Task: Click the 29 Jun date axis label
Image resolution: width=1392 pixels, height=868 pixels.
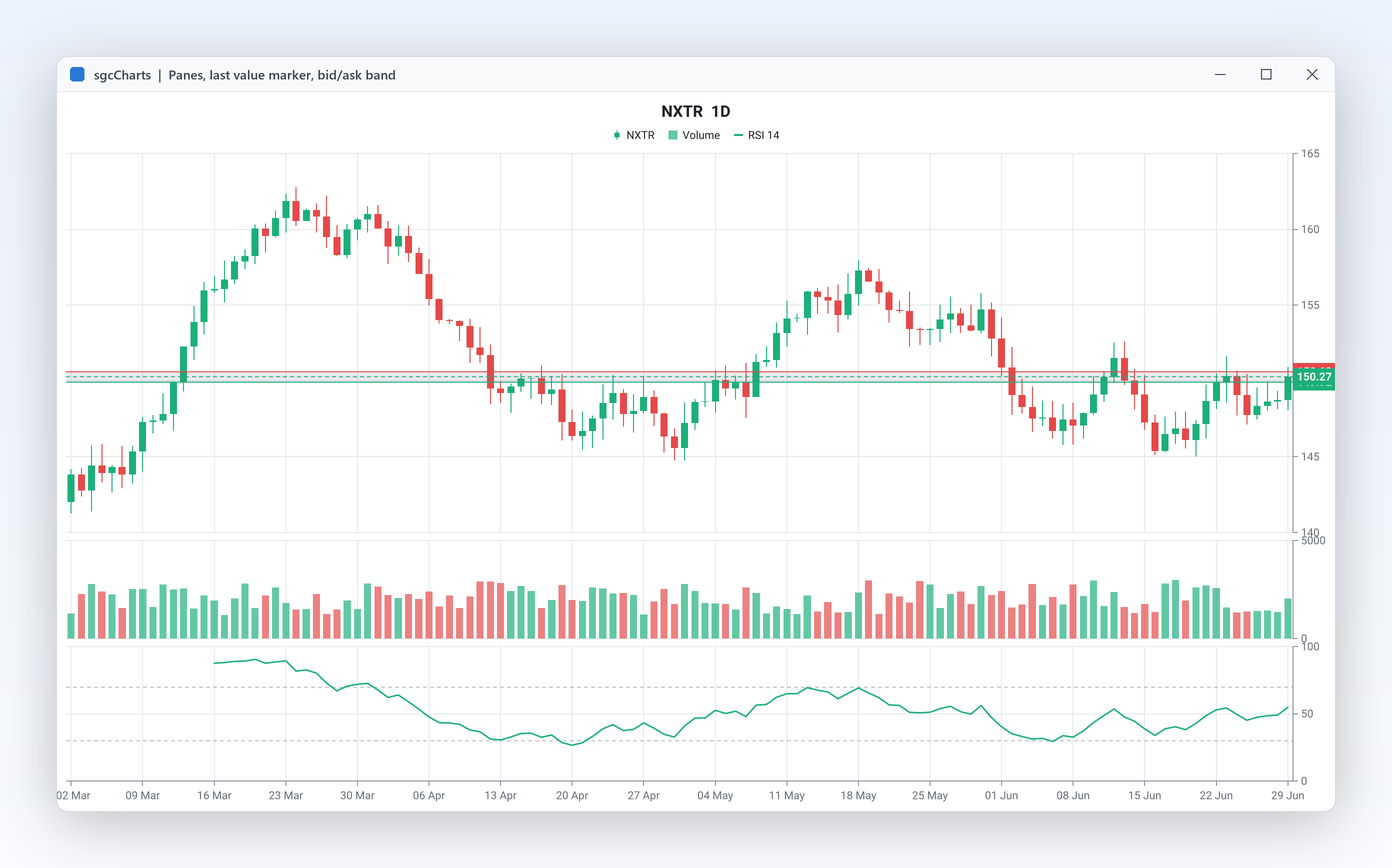Action: pos(1287,797)
